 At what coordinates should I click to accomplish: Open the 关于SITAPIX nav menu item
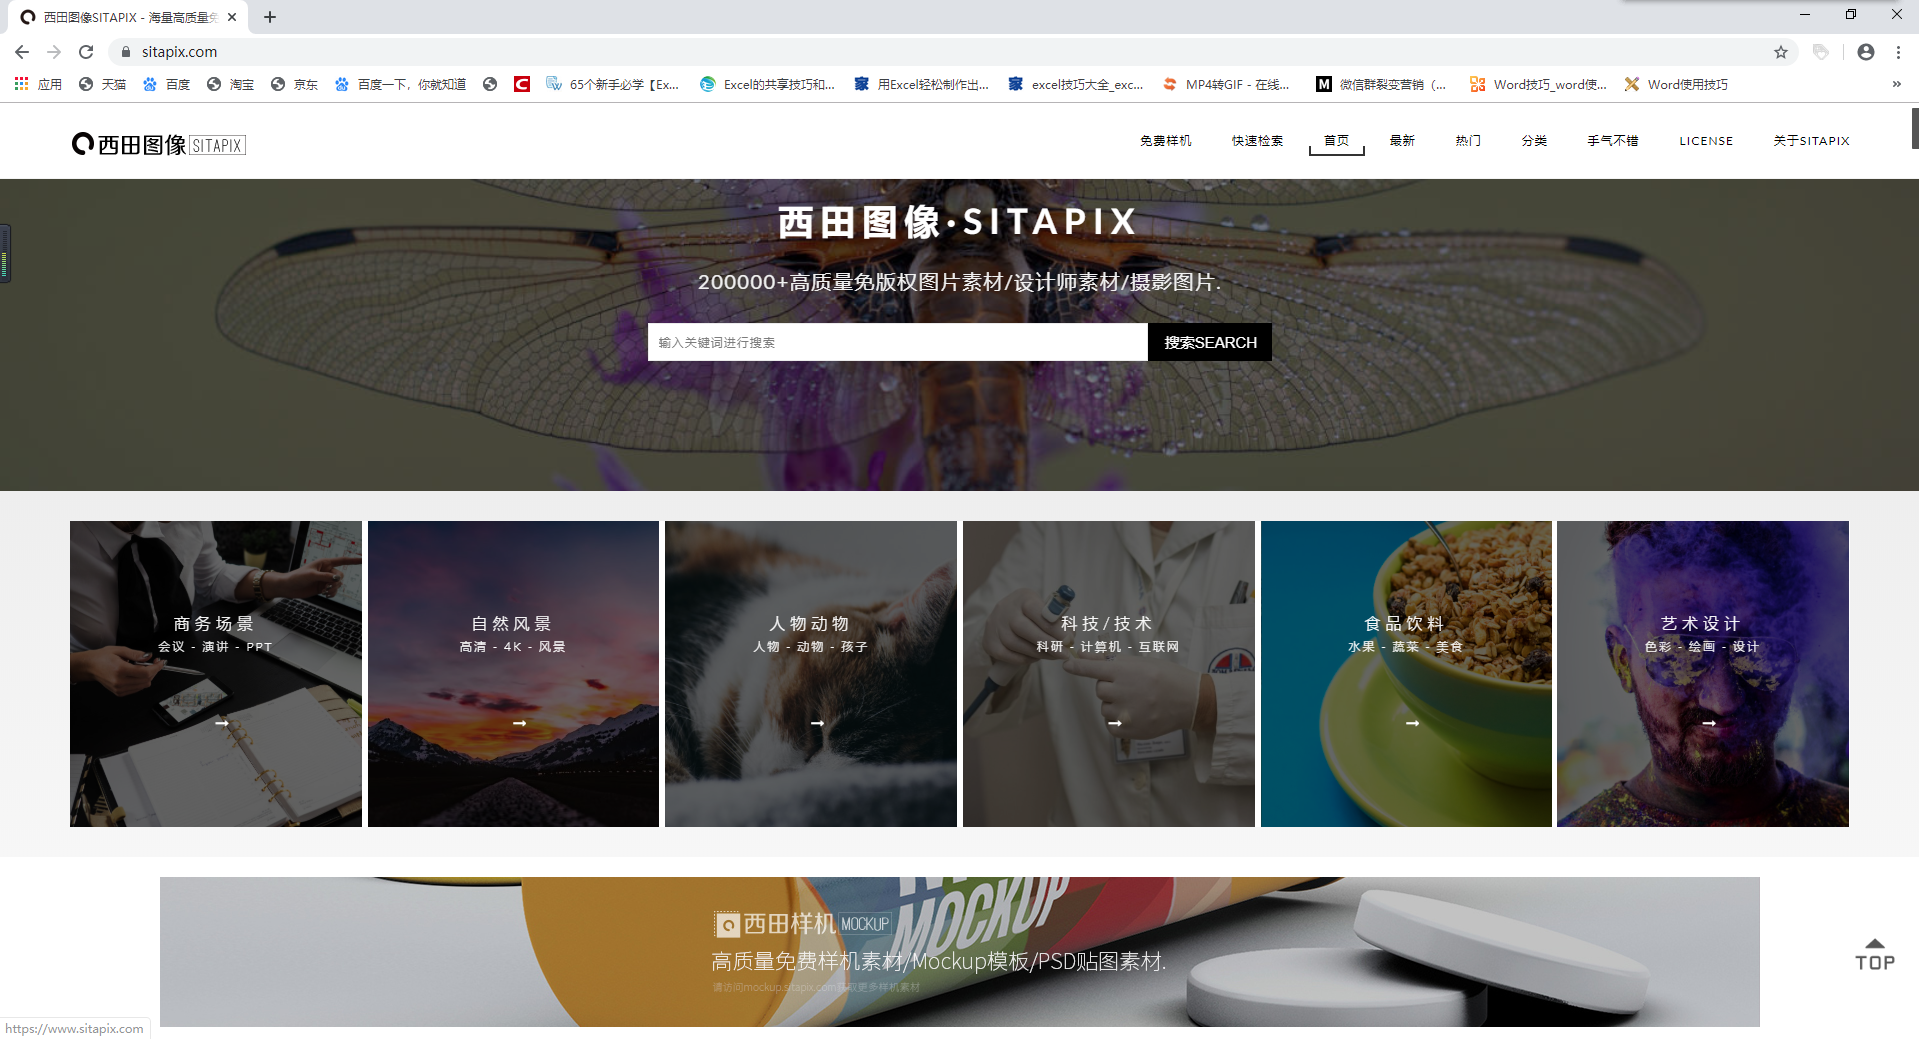(1811, 141)
